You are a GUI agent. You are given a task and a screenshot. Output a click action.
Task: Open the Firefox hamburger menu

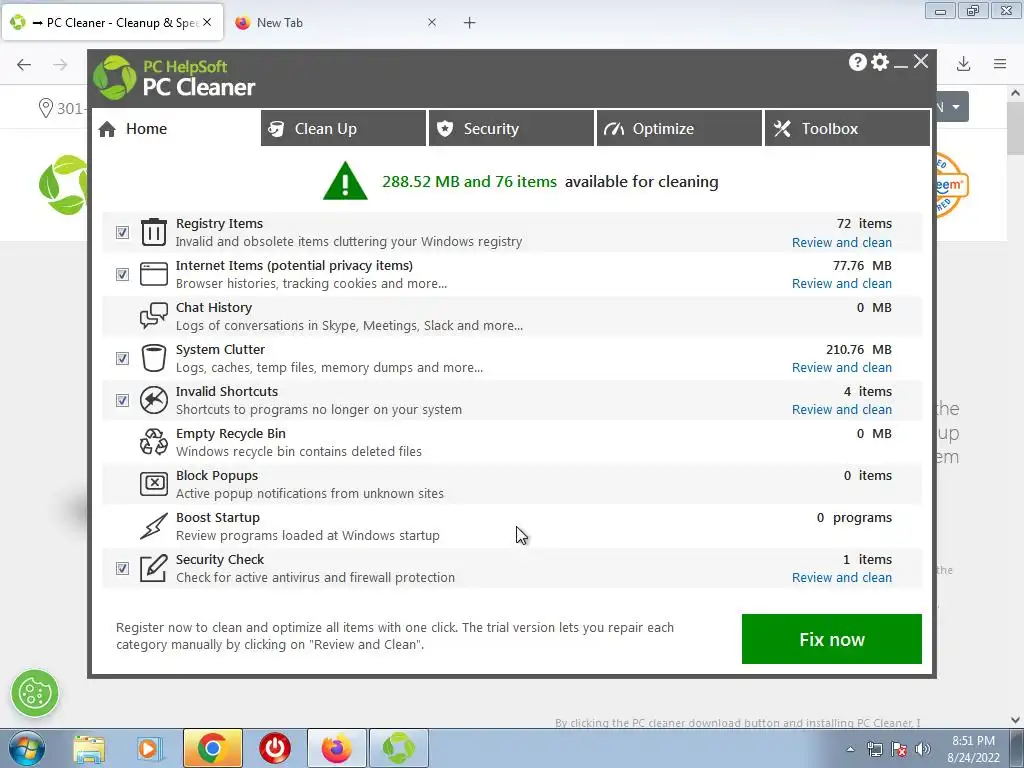1000,64
